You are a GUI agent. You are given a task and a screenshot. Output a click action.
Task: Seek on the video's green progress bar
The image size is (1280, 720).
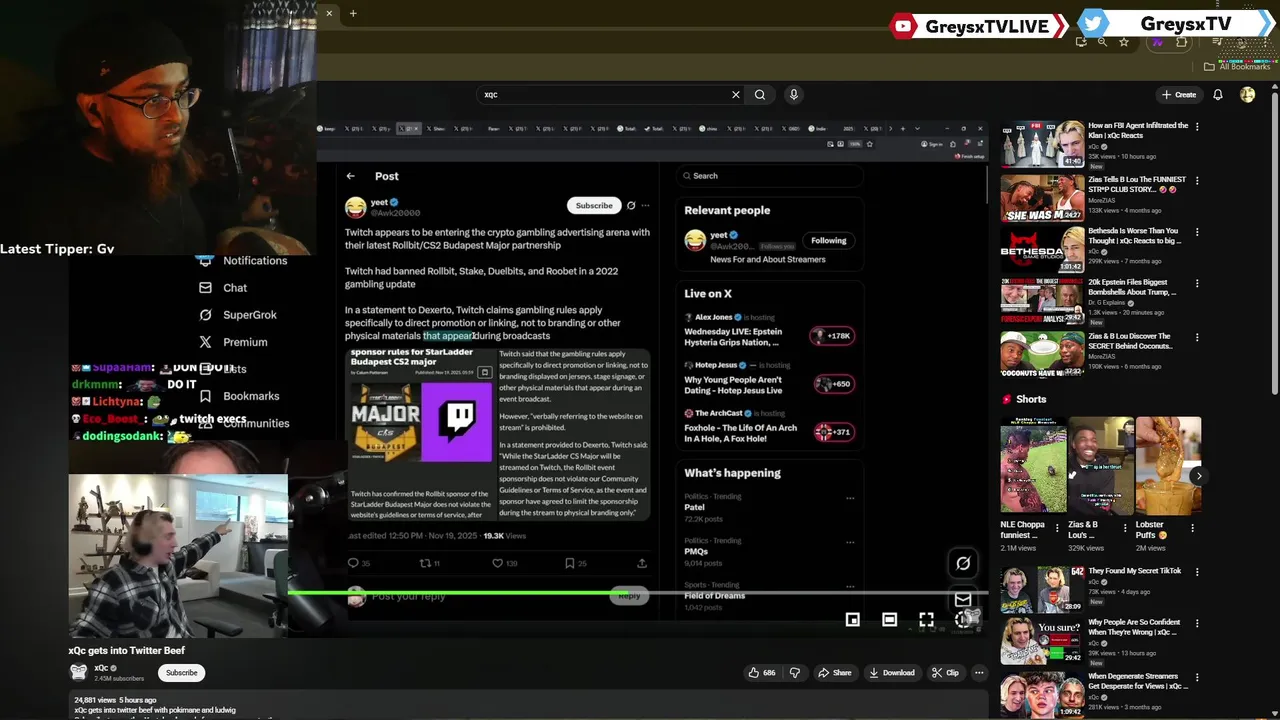click(638, 592)
